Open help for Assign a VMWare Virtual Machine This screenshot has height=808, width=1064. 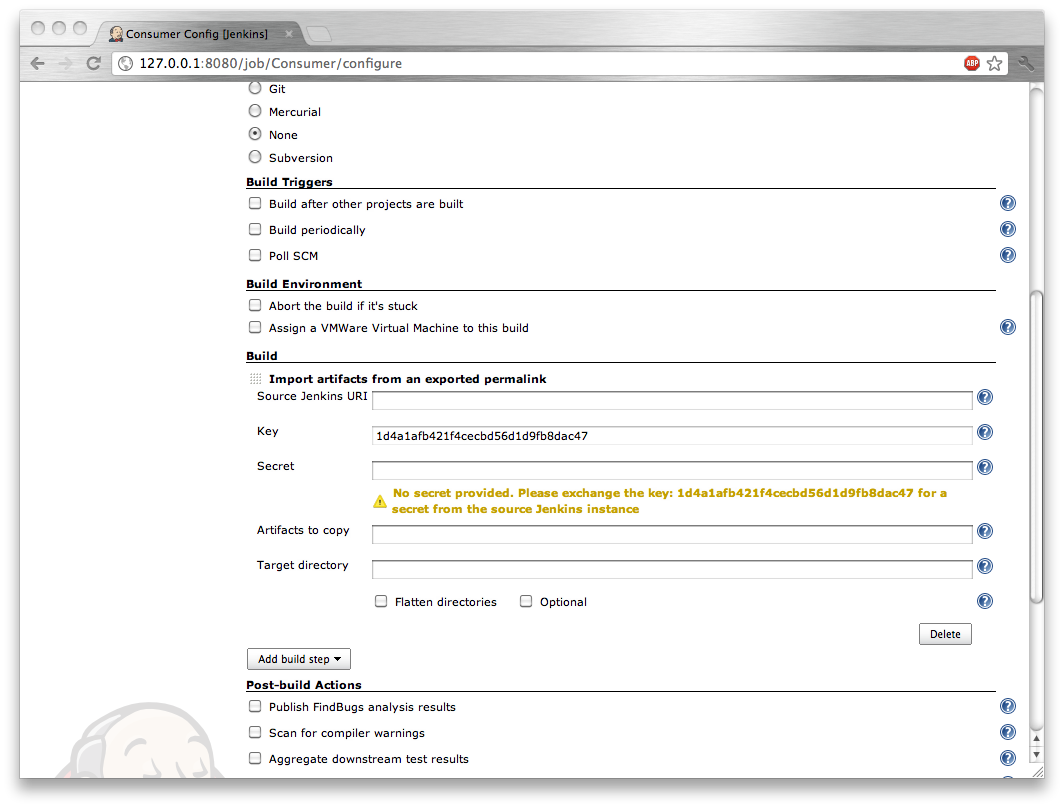pos(1008,327)
